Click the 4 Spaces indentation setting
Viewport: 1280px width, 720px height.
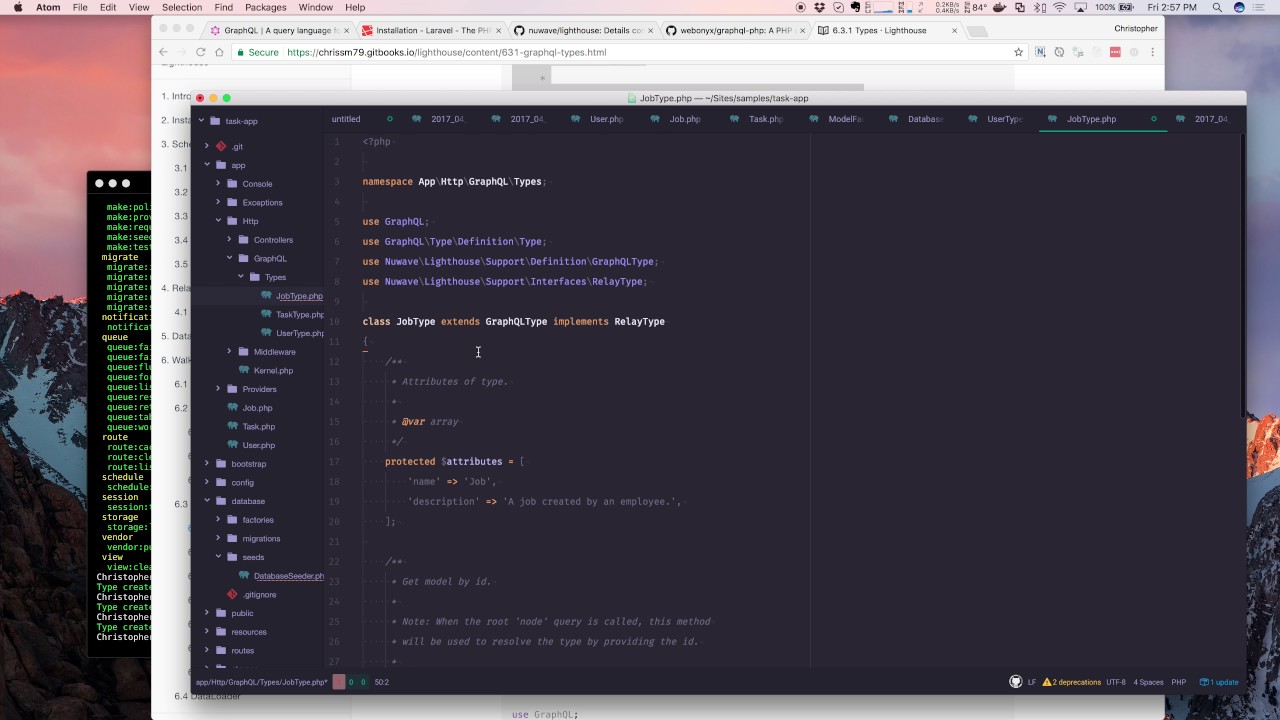click(x=1148, y=682)
